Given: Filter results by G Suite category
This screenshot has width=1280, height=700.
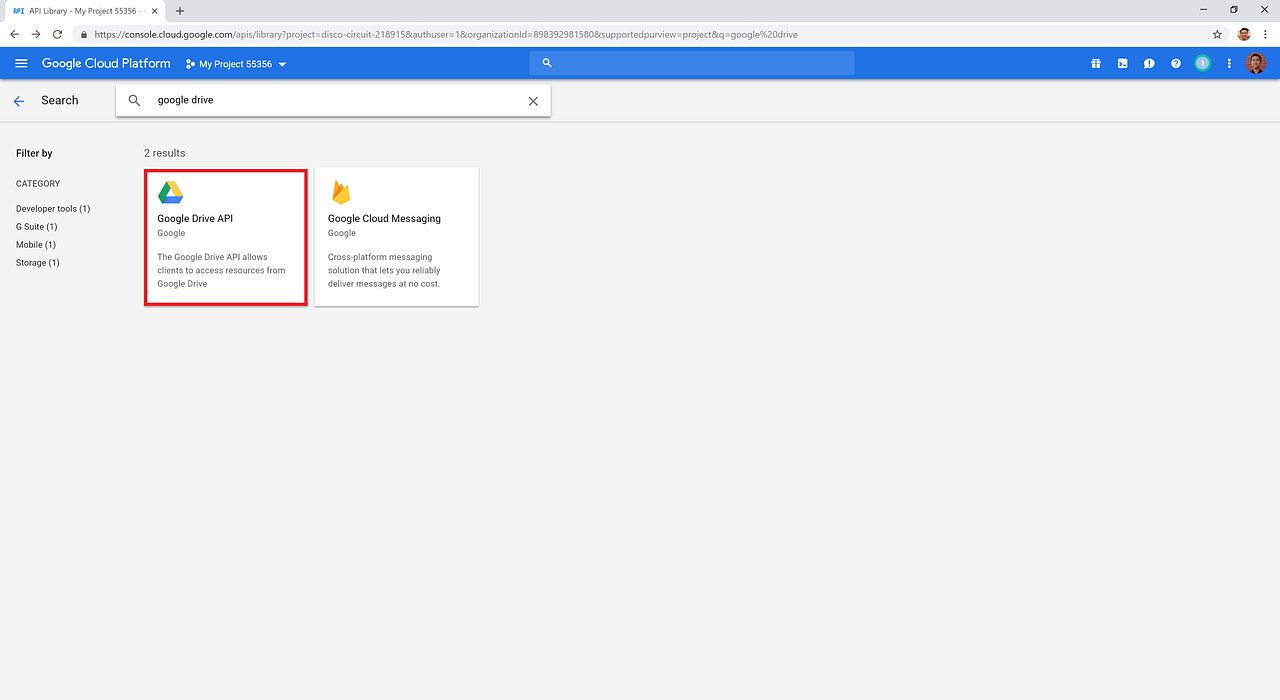Looking at the screenshot, I should pyautogui.click(x=36, y=226).
